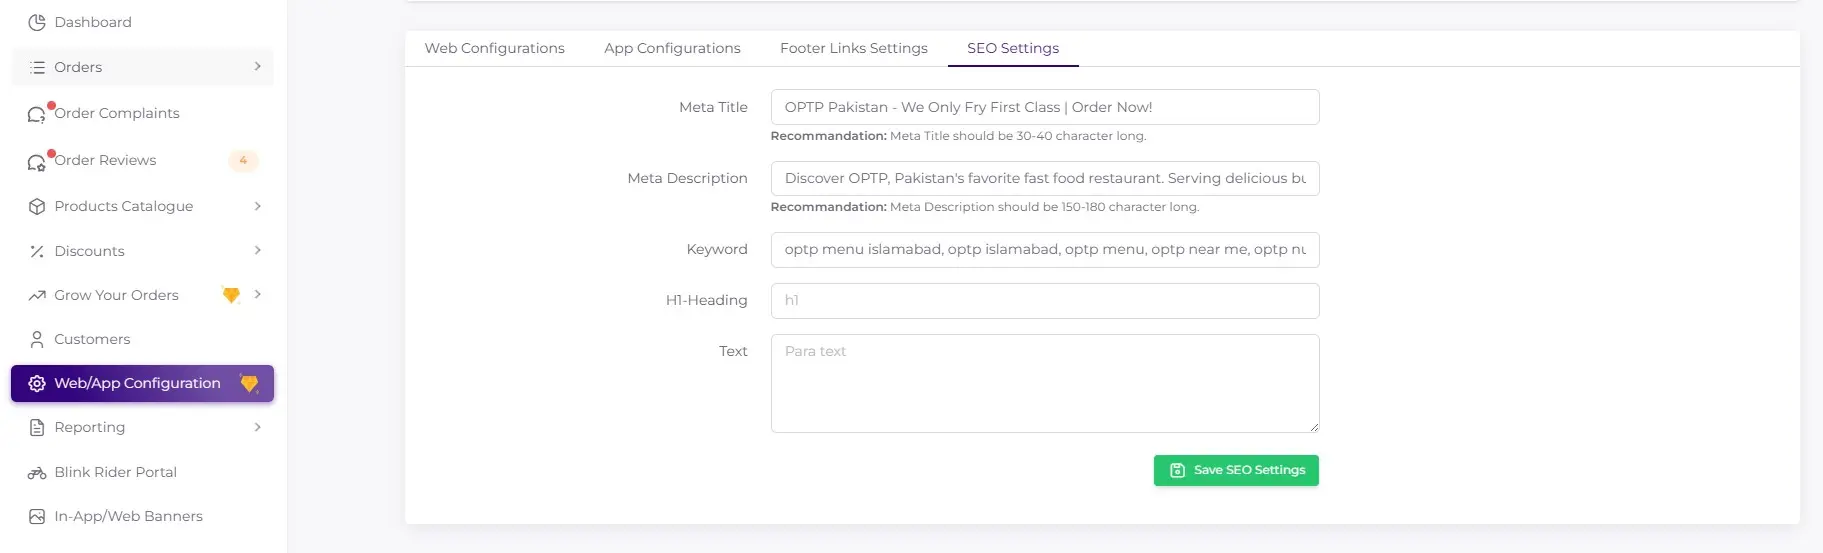The width and height of the screenshot is (1823, 553).
Task: Expand the Discounts submenu arrow
Action: point(257,251)
